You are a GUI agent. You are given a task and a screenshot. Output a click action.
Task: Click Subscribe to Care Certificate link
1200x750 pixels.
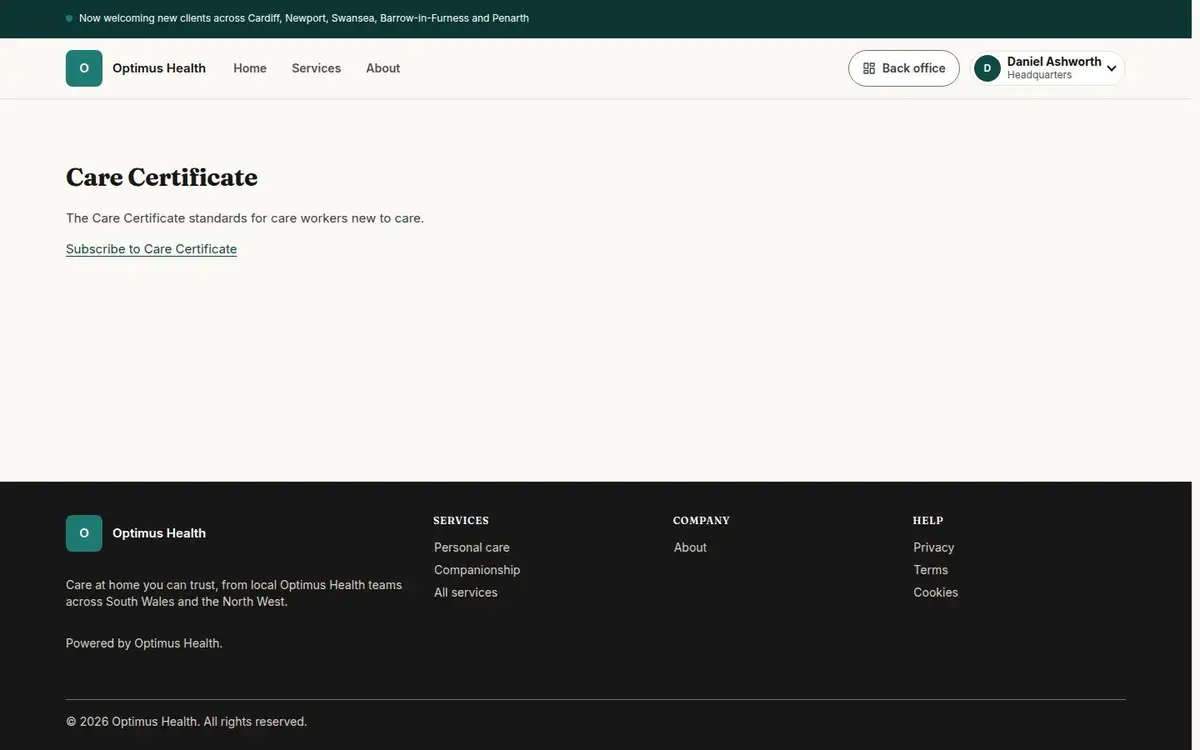(x=151, y=249)
